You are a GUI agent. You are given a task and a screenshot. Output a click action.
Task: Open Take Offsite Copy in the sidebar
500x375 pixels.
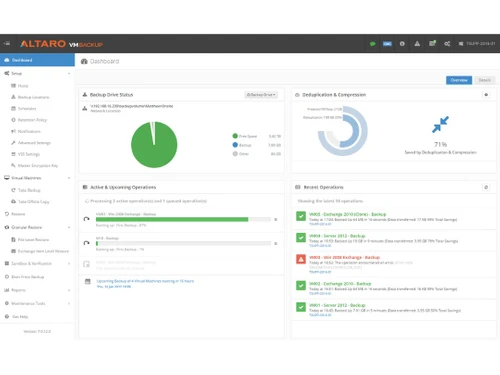coord(33,201)
